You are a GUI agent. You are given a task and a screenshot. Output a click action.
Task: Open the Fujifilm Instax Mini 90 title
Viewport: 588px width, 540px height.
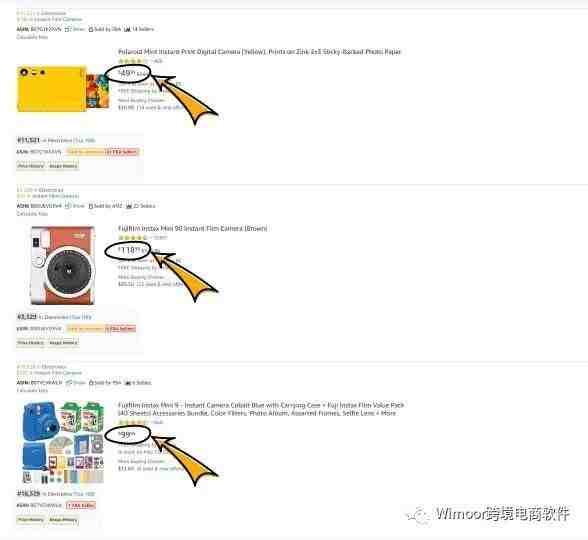tap(192, 228)
